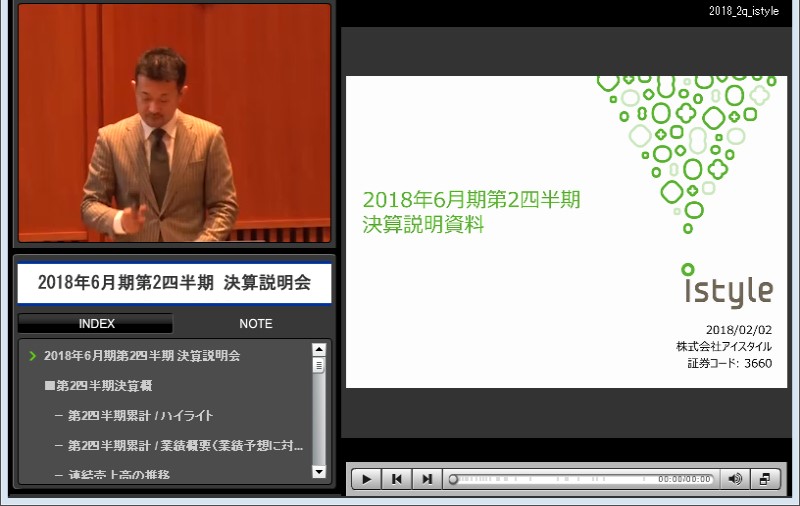Click the 00:00/00:00 time display
The width and height of the screenshot is (800, 506).
coord(684,479)
